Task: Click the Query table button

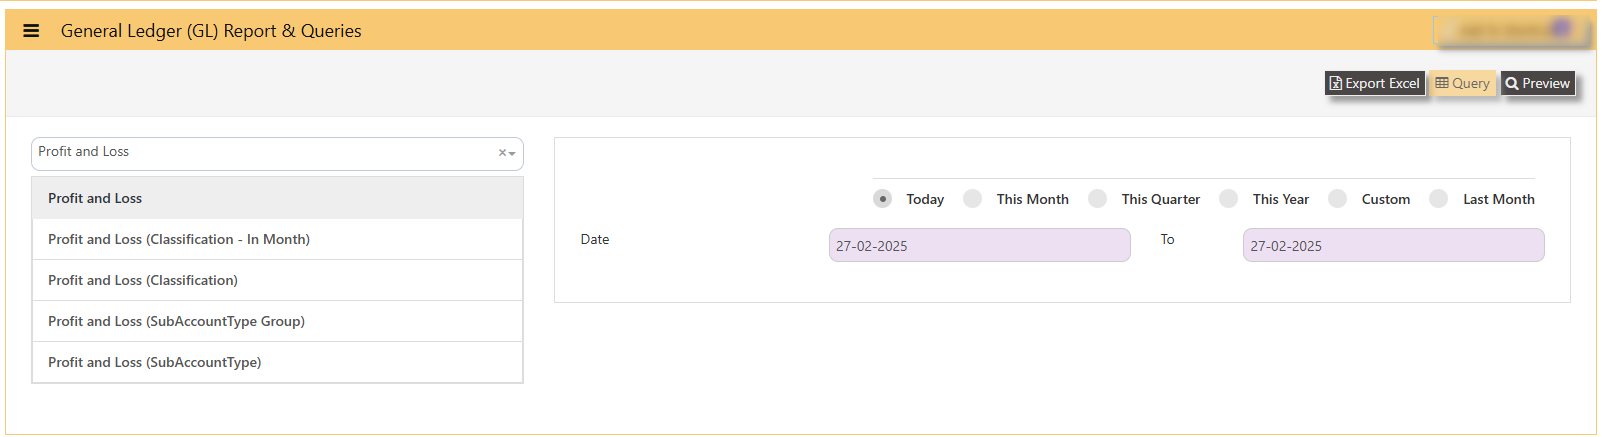Action: (1462, 83)
